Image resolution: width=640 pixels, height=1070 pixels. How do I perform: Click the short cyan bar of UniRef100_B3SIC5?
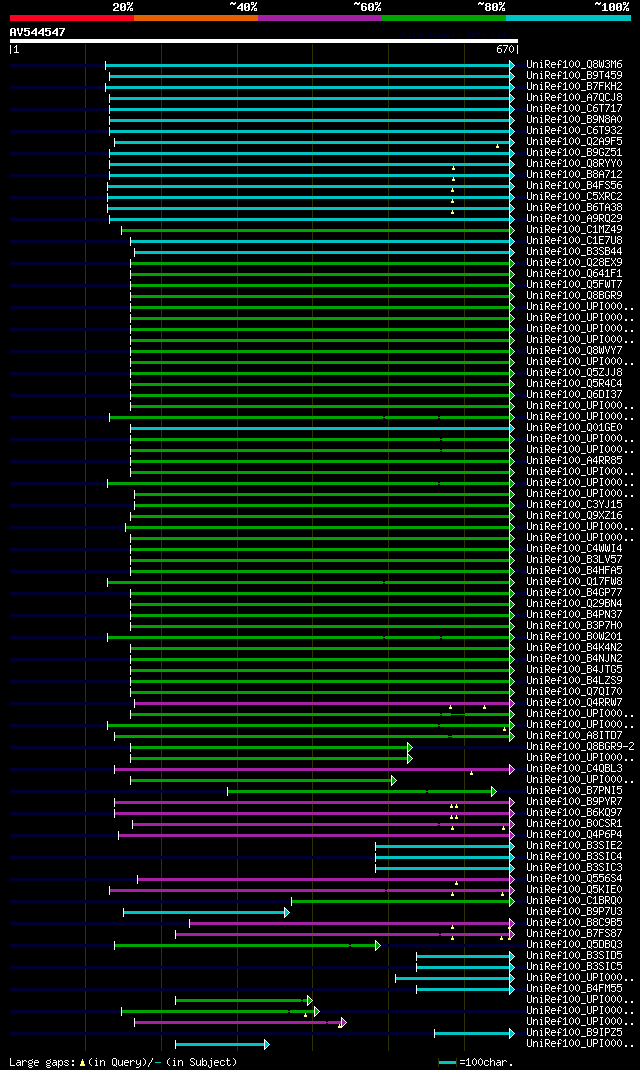click(465, 967)
